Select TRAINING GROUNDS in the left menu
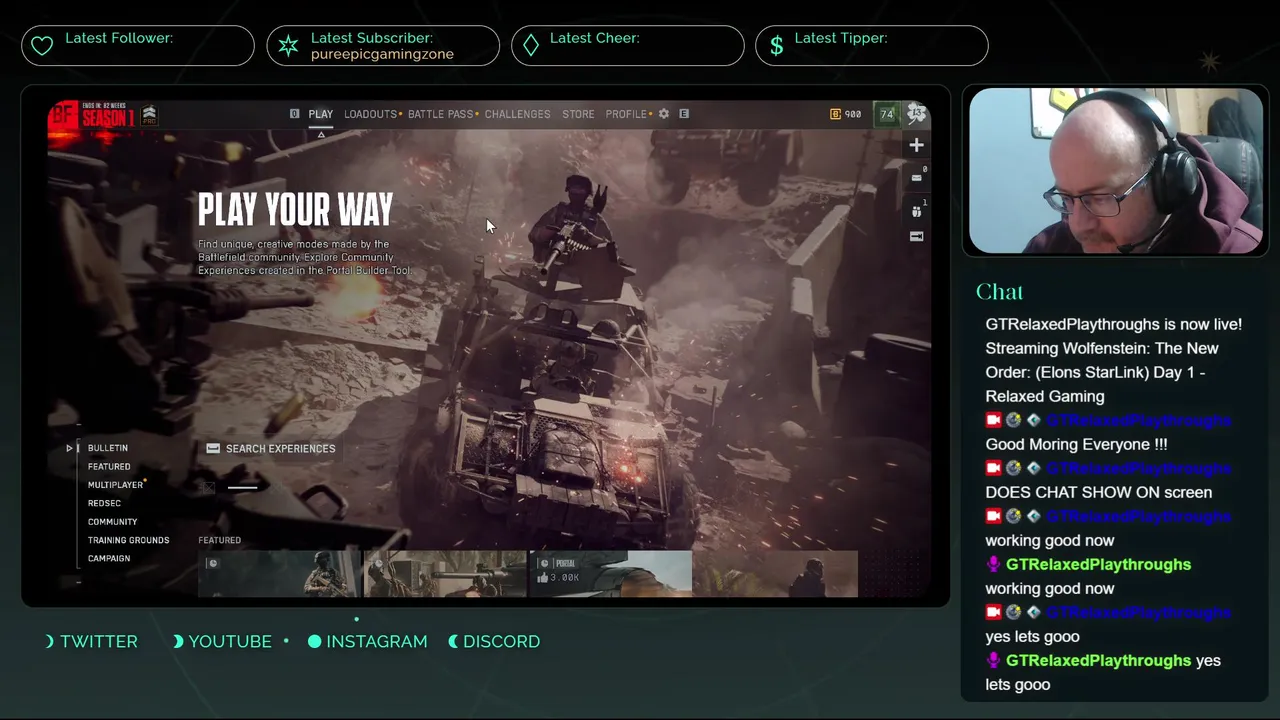Image resolution: width=1280 pixels, height=720 pixels. pyautogui.click(x=128, y=540)
